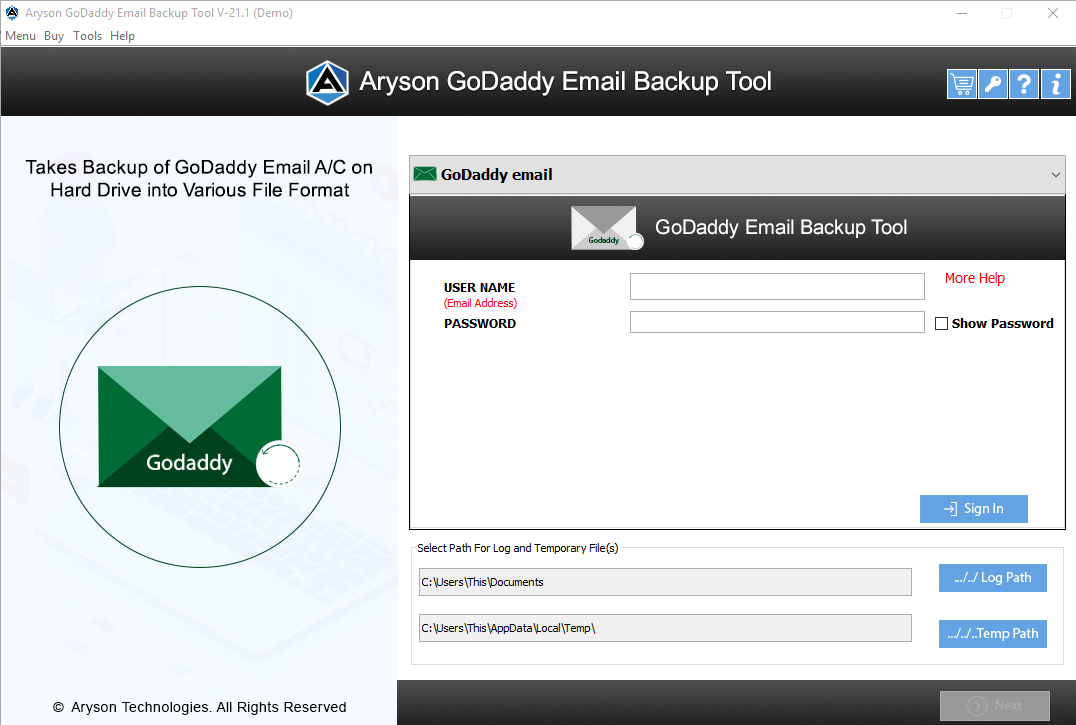Open the Tools menu

point(87,36)
